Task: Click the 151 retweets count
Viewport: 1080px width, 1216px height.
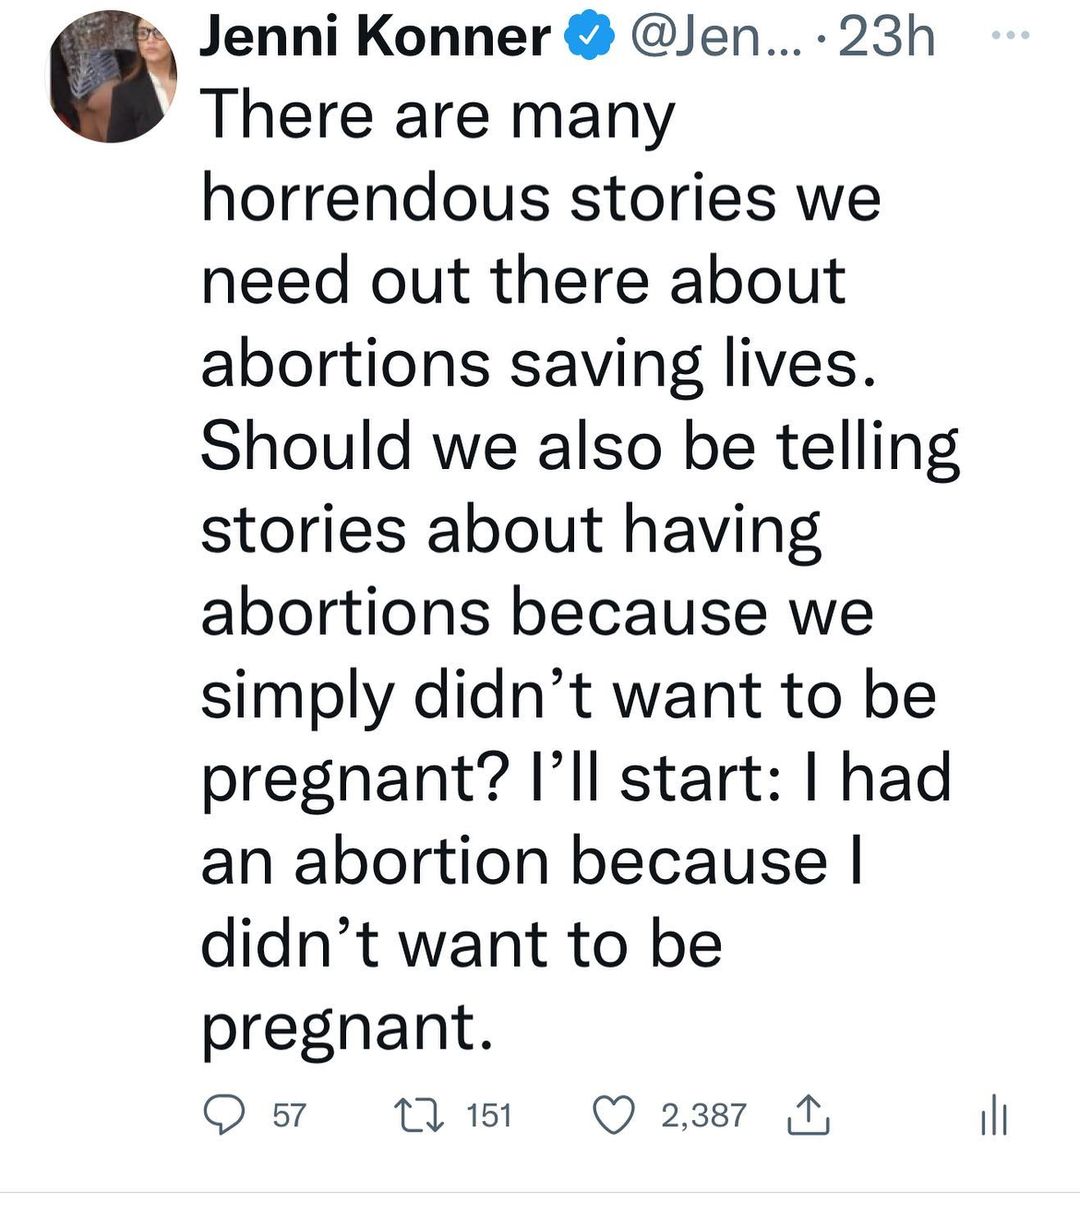Action: tap(489, 1115)
